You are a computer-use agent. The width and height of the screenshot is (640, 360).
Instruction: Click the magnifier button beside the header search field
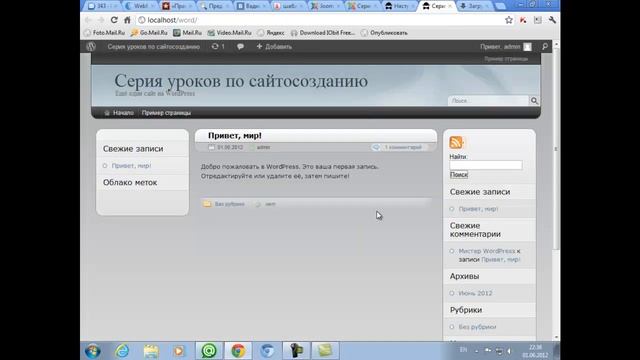coord(534,100)
